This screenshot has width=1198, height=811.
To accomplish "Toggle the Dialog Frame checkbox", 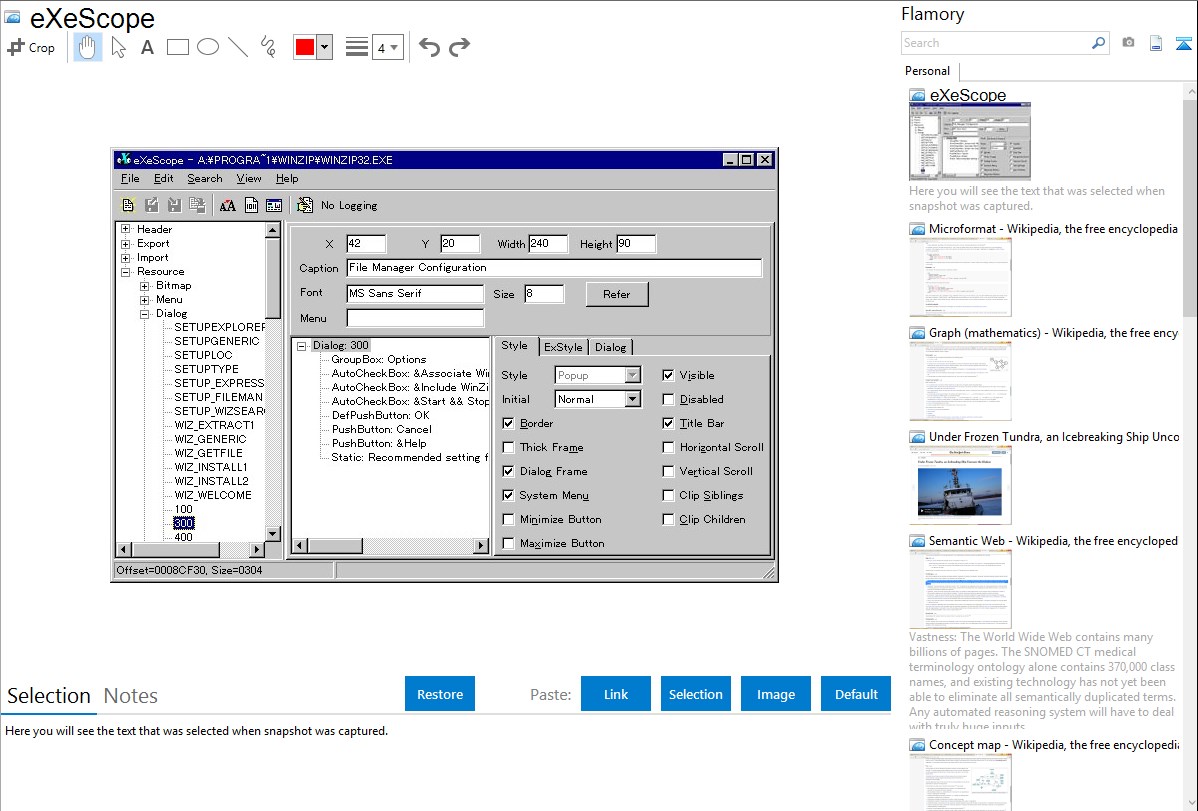I will 508,472.
